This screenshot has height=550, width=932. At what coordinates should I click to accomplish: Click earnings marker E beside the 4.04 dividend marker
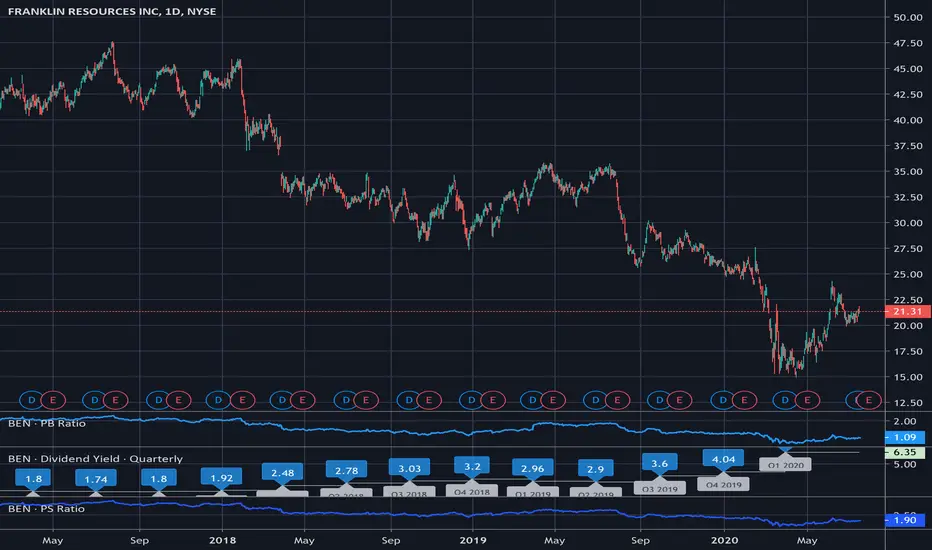point(744,400)
